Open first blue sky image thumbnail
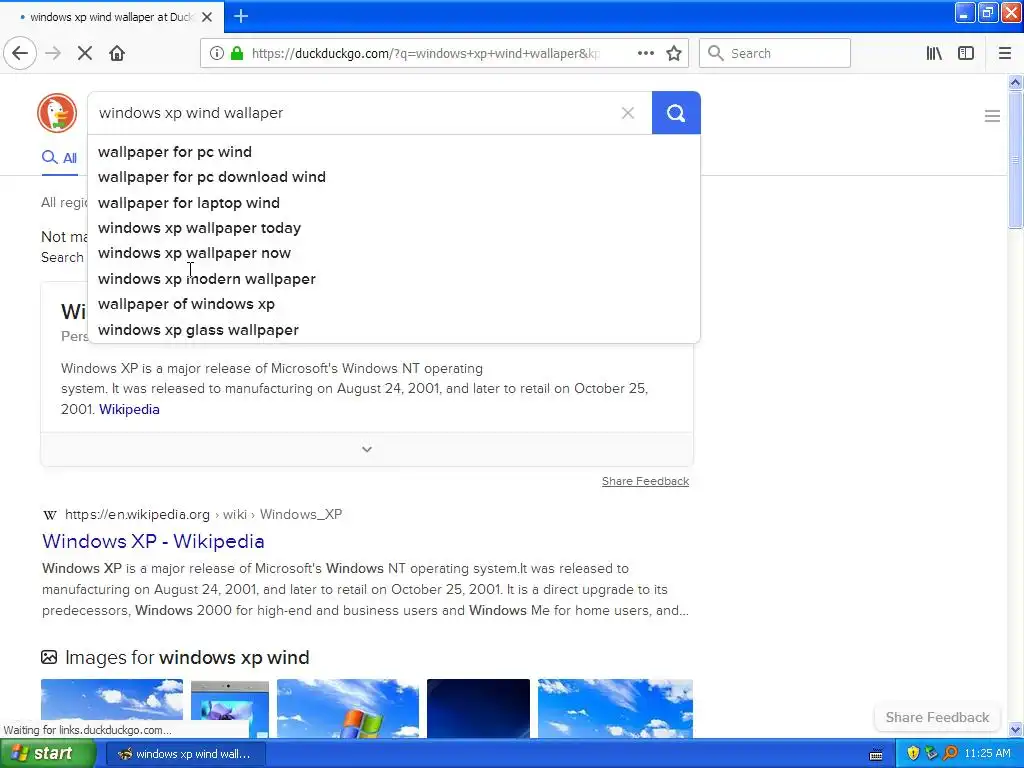Image resolution: width=1024 pixels, height=768 pixels. [x=112, y=709]
